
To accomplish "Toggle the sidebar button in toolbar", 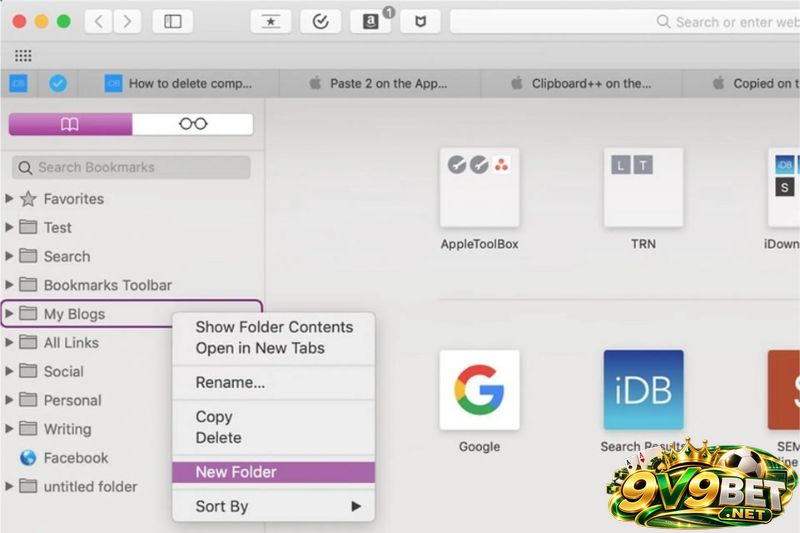I will [172, 21].
